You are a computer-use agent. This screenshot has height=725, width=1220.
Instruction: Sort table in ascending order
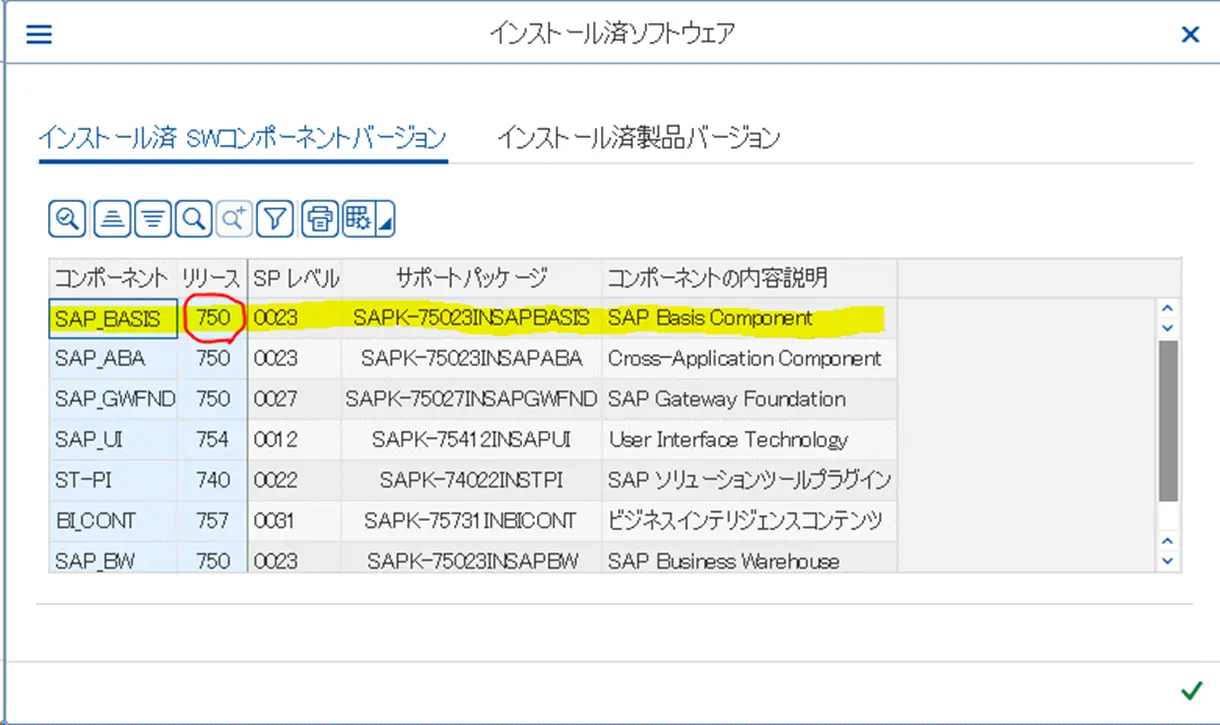[111, 218]
